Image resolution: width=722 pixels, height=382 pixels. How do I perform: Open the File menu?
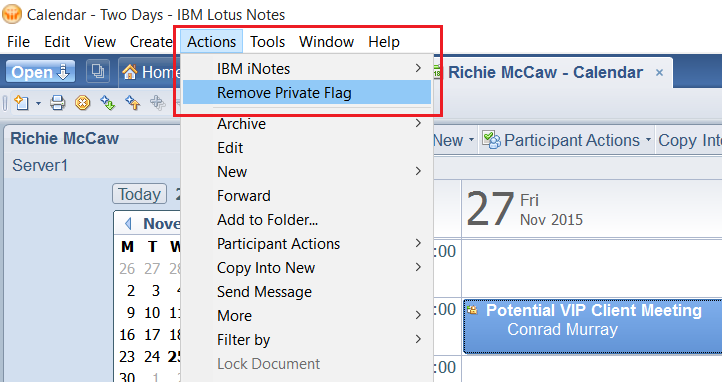(x=18, y=42)
